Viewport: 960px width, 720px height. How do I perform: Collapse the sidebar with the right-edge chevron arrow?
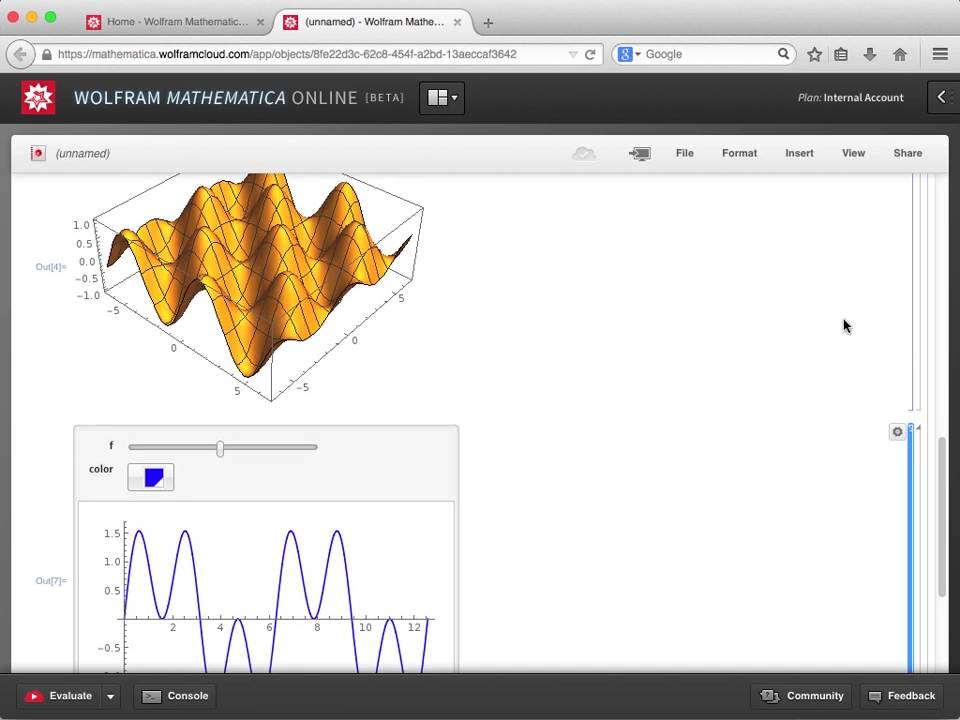[941, 97]
